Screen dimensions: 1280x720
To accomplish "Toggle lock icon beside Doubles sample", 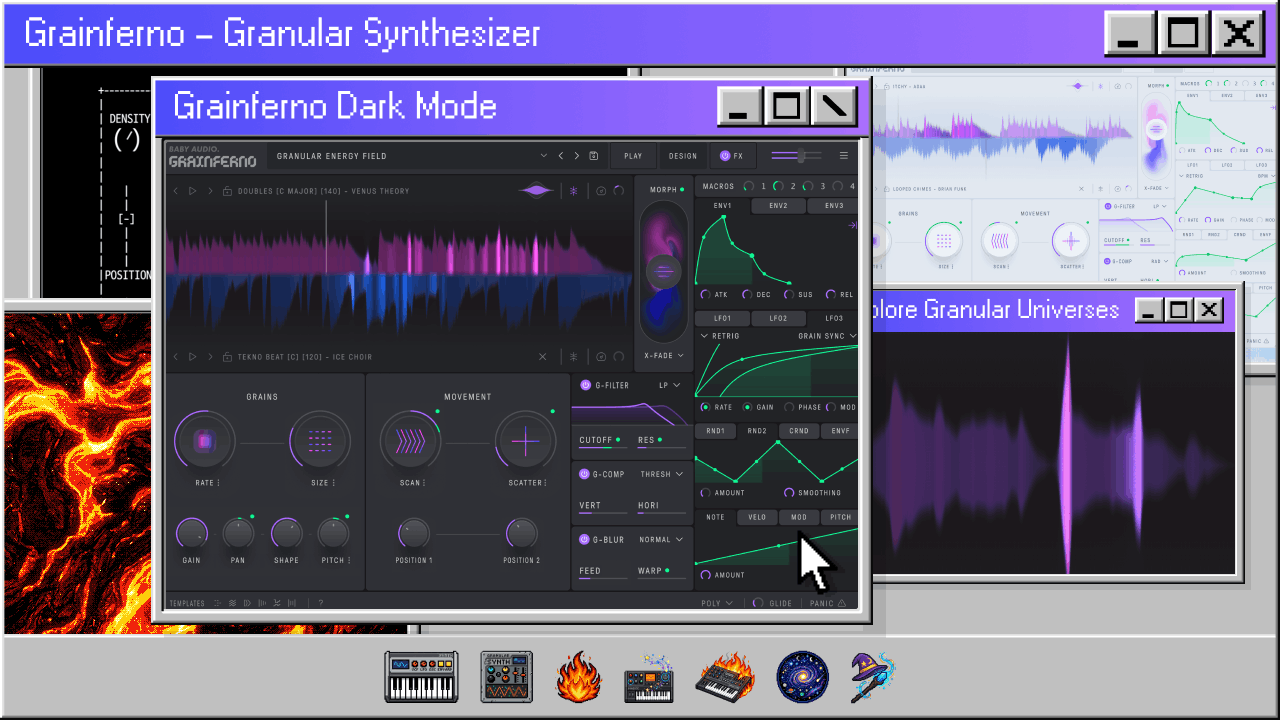I will [227, 191].
